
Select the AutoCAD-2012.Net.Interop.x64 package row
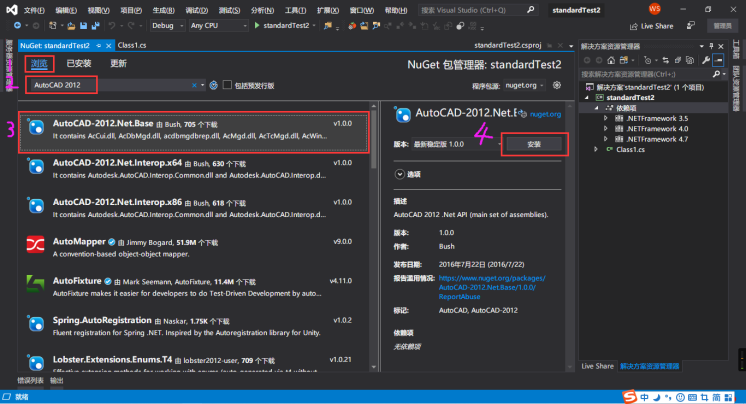194,169
